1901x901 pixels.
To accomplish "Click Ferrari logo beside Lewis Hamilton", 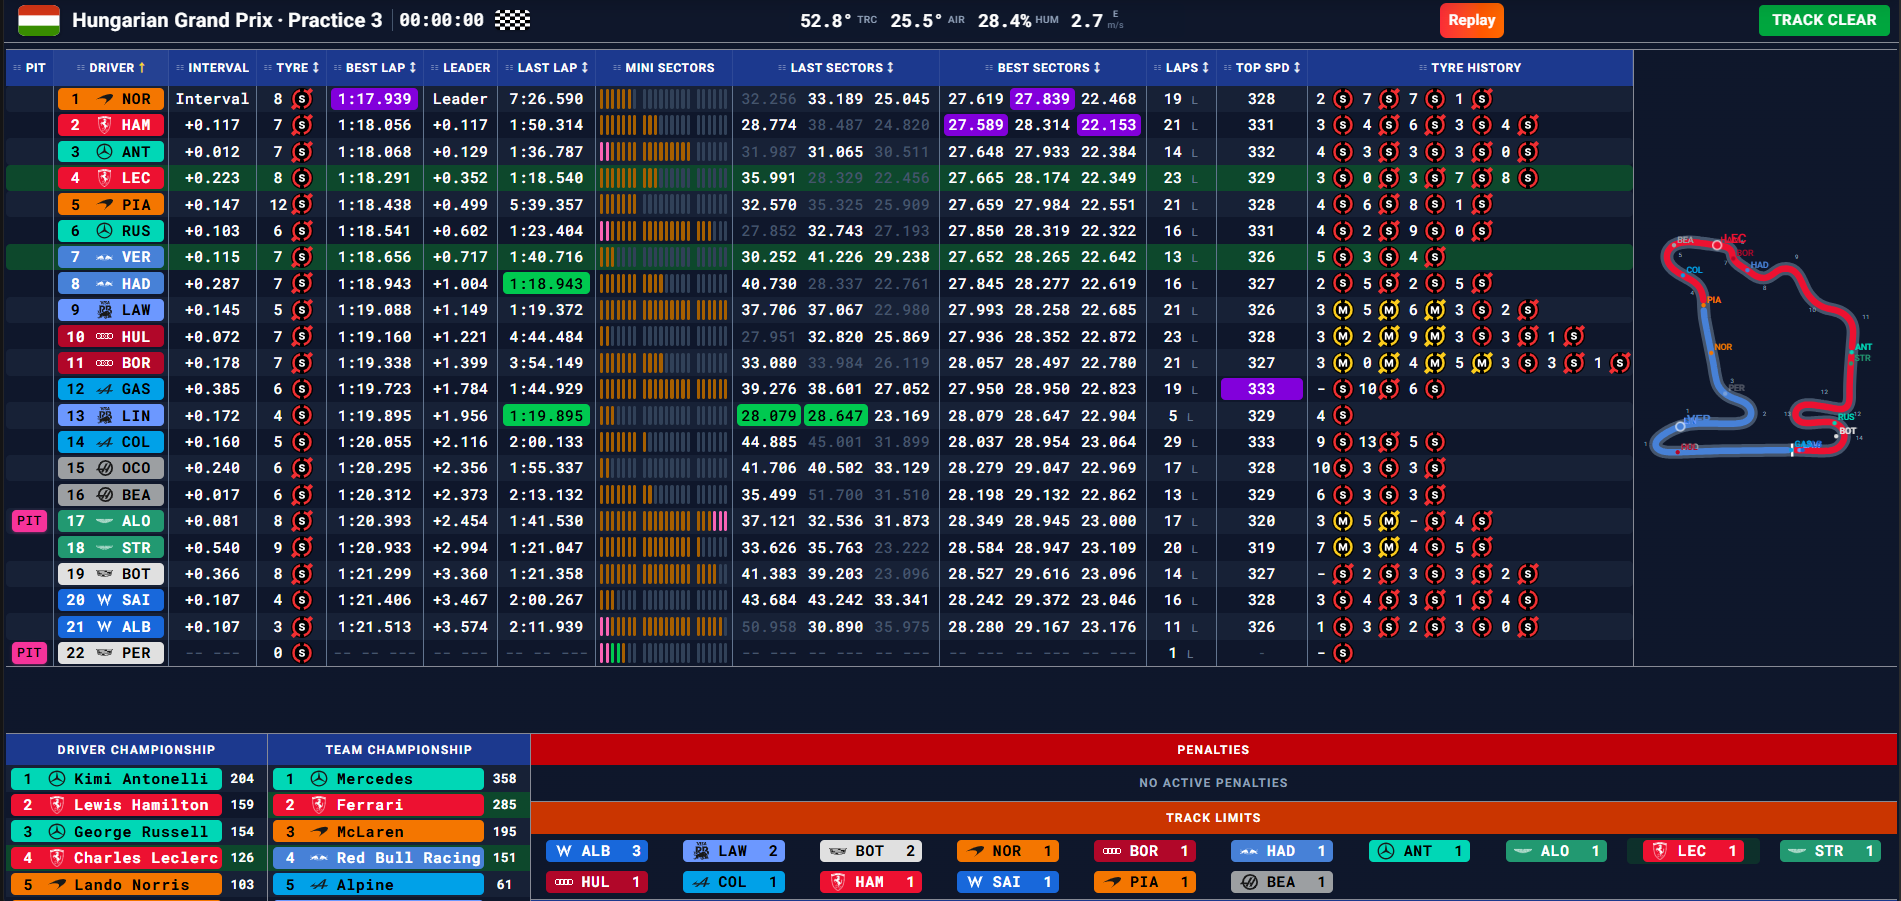I will (x=57, y=805).
